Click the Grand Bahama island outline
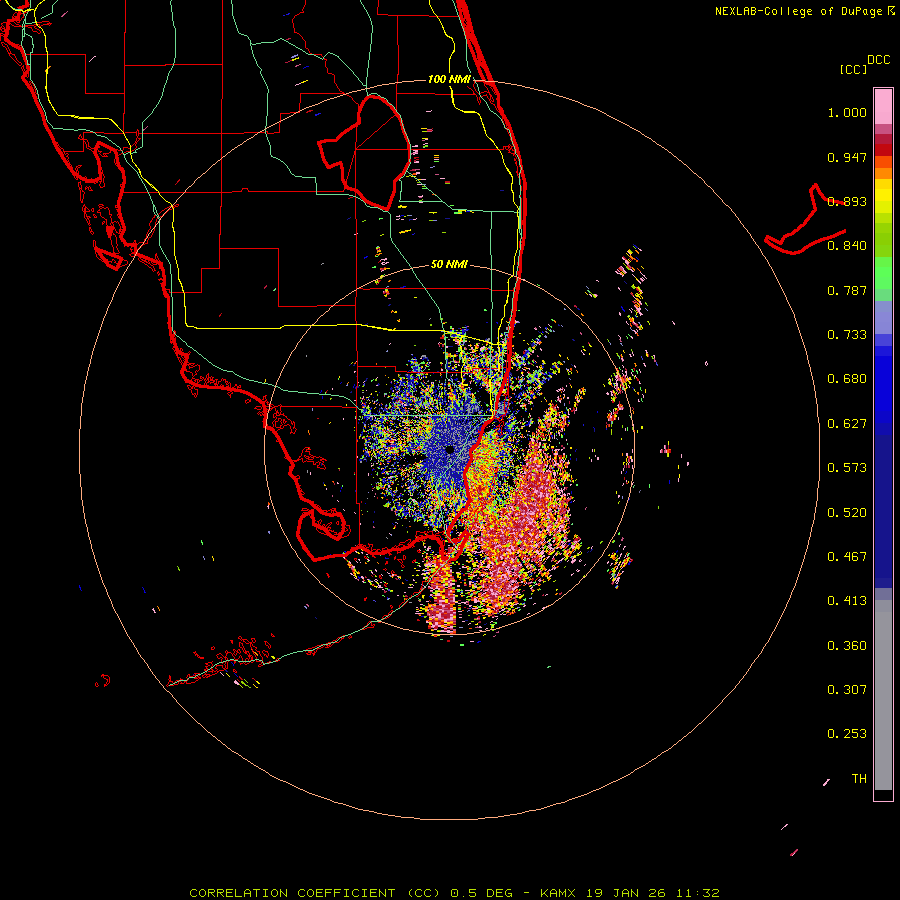 (x=805, y=220)
